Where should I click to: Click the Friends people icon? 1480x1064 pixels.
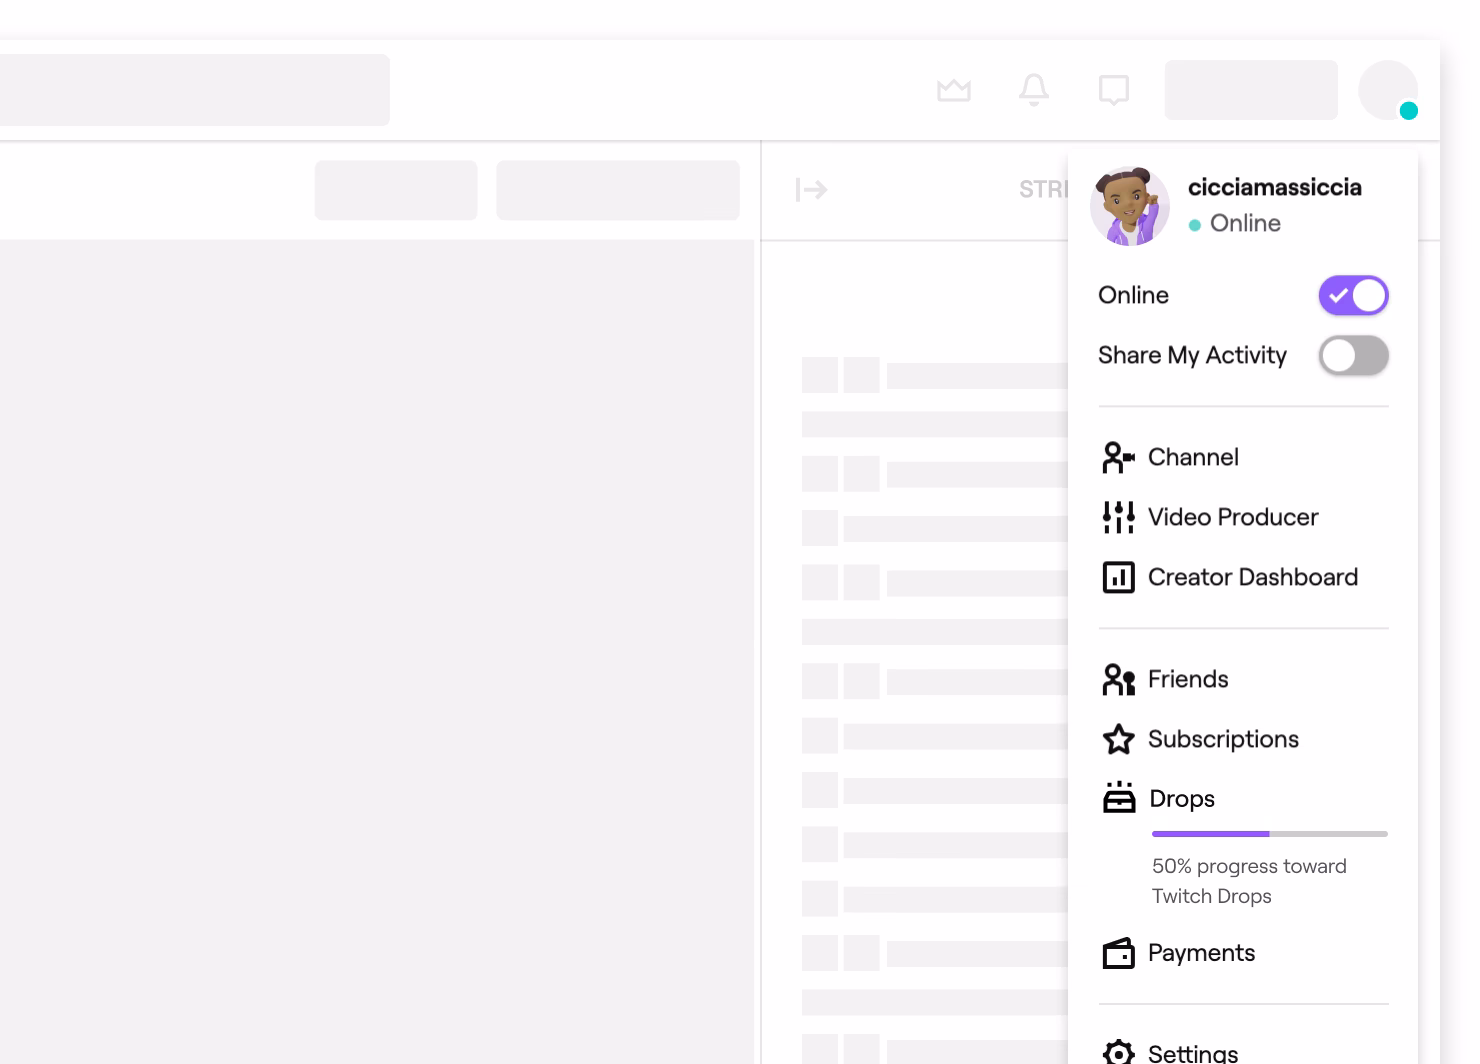(x=1118, y=679)
